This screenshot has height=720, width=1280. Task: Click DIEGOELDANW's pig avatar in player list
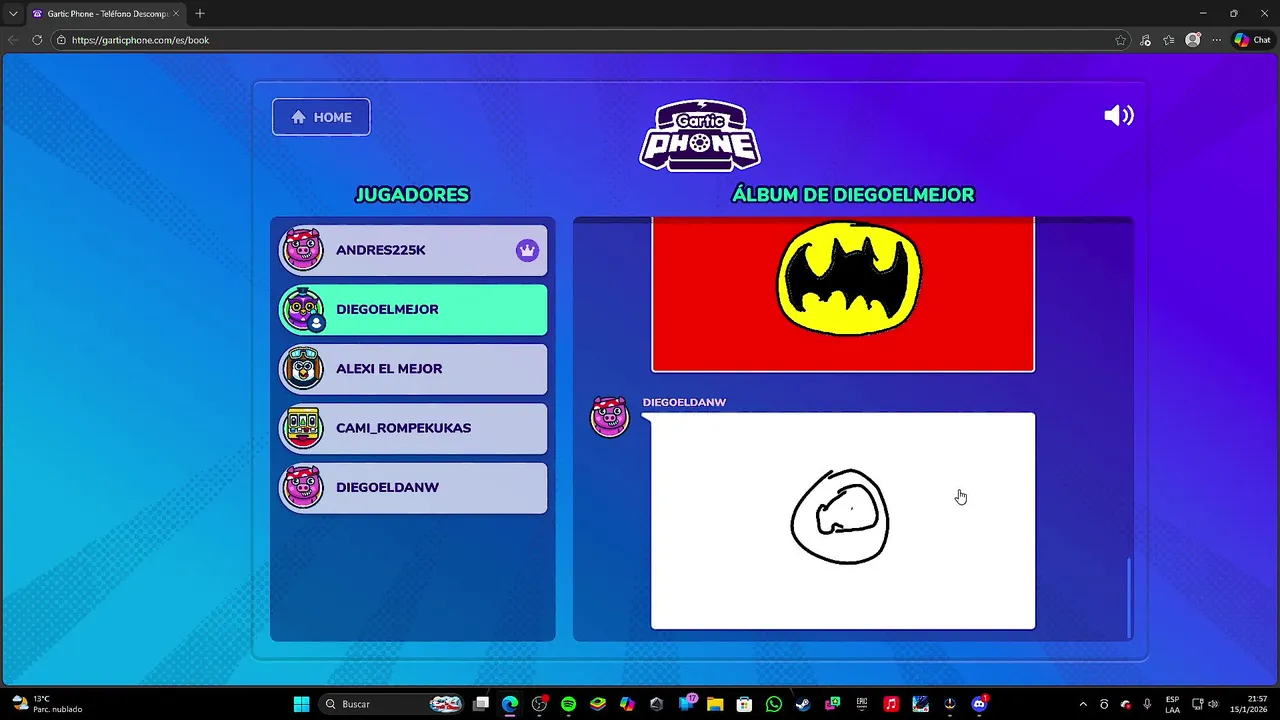point(303,487)
